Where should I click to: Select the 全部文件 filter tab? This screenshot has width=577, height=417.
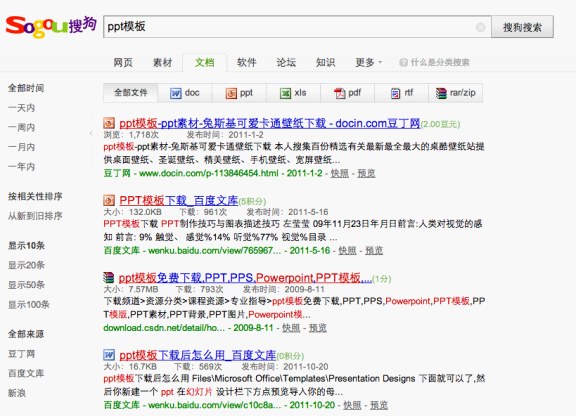pos(131,93)
